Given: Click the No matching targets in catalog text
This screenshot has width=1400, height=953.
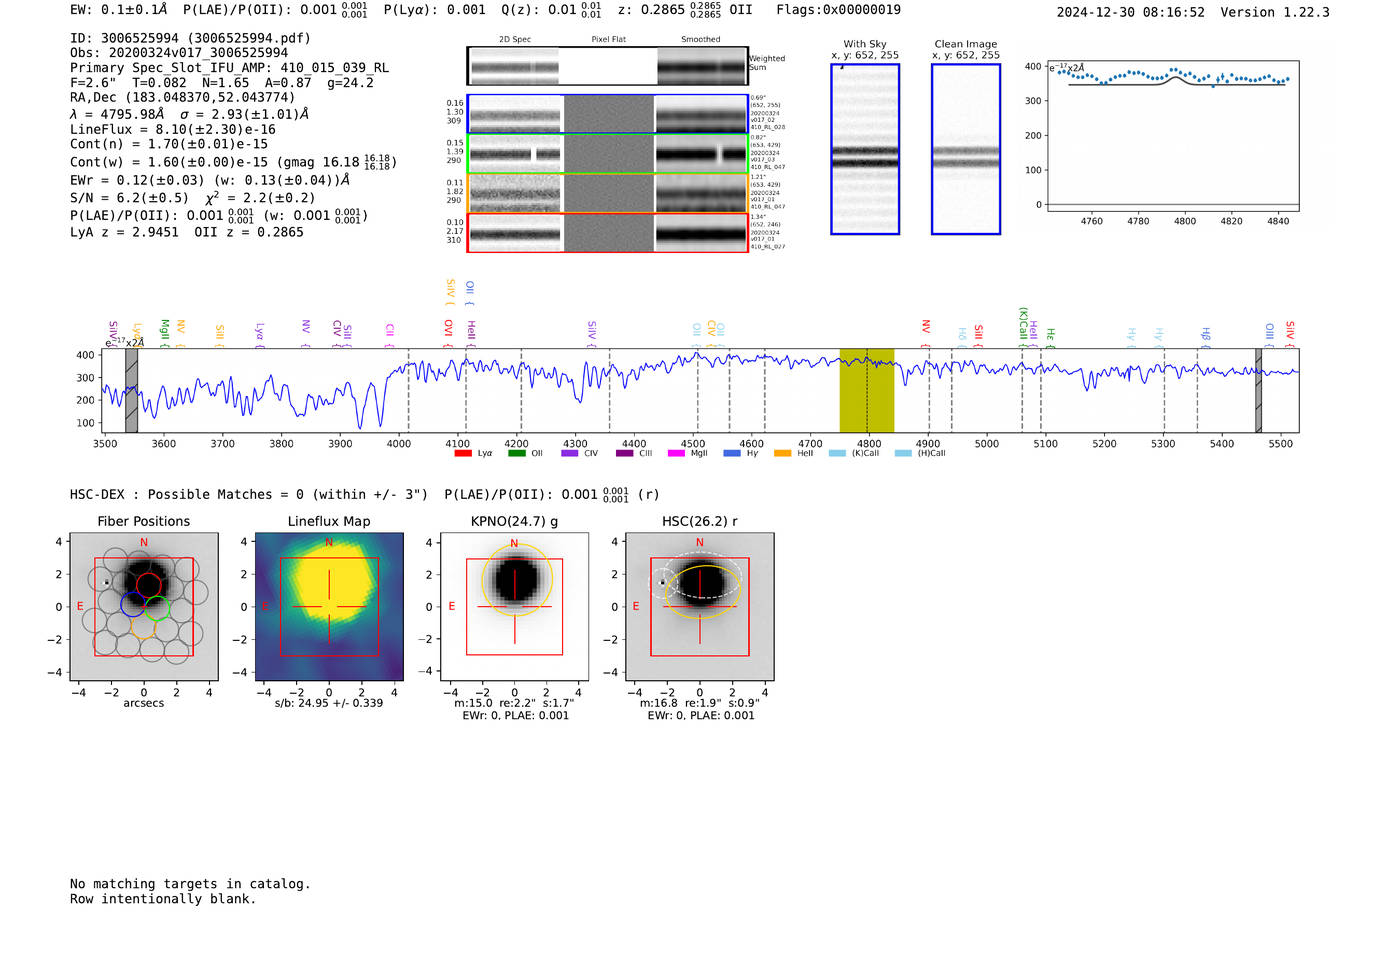Looking at the screenshot, I should pyautogui.click(x=190, y=884).
